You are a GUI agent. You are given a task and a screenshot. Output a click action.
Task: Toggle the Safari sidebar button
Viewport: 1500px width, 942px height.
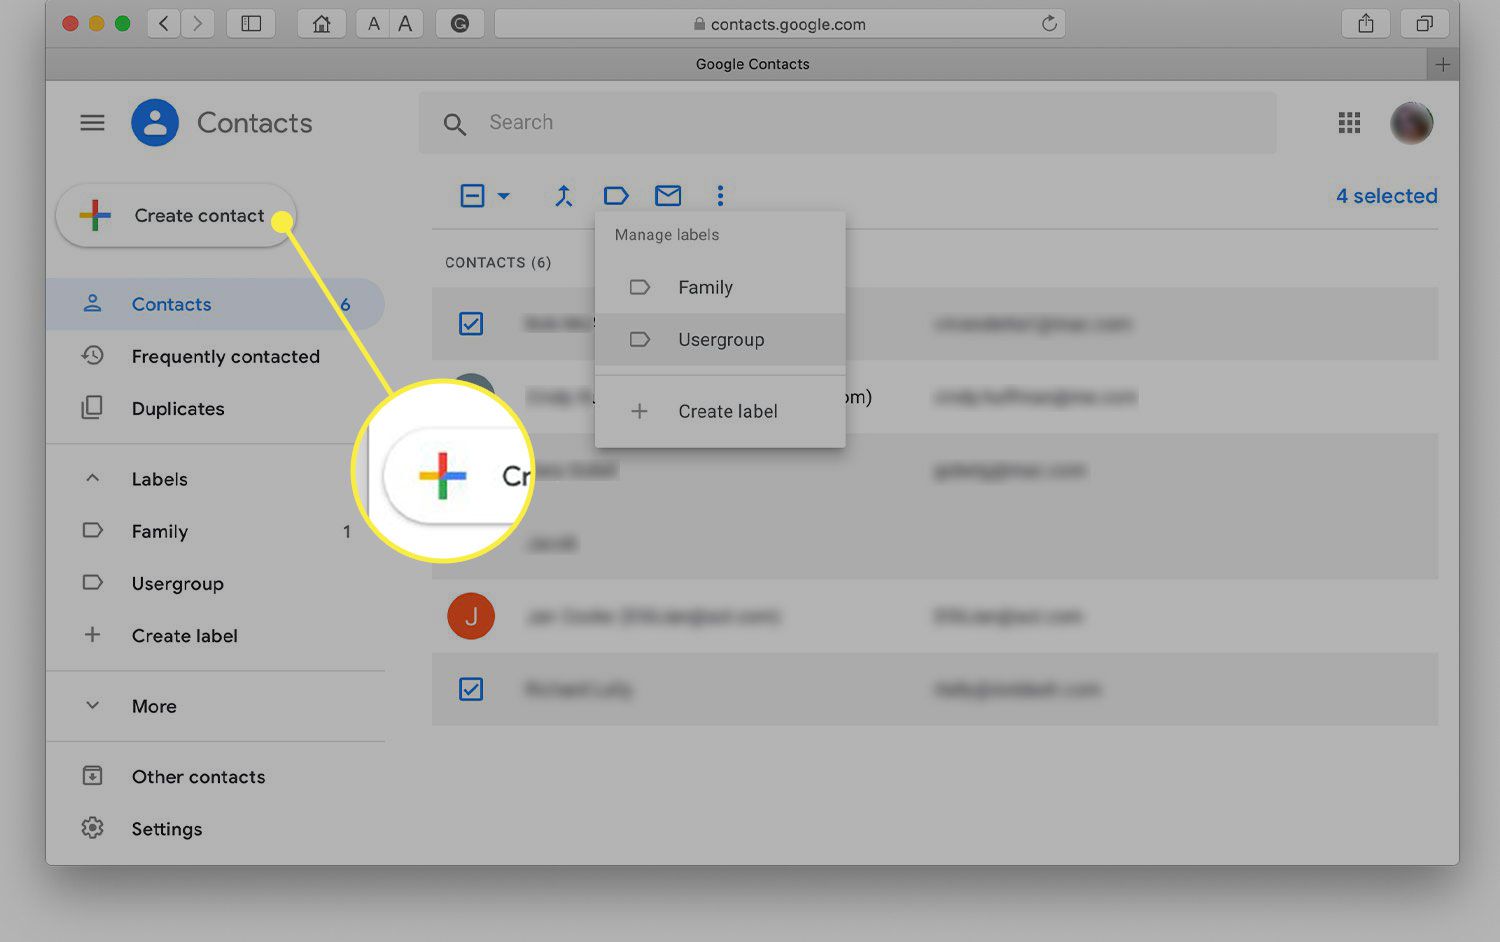(x=251, y=23)
